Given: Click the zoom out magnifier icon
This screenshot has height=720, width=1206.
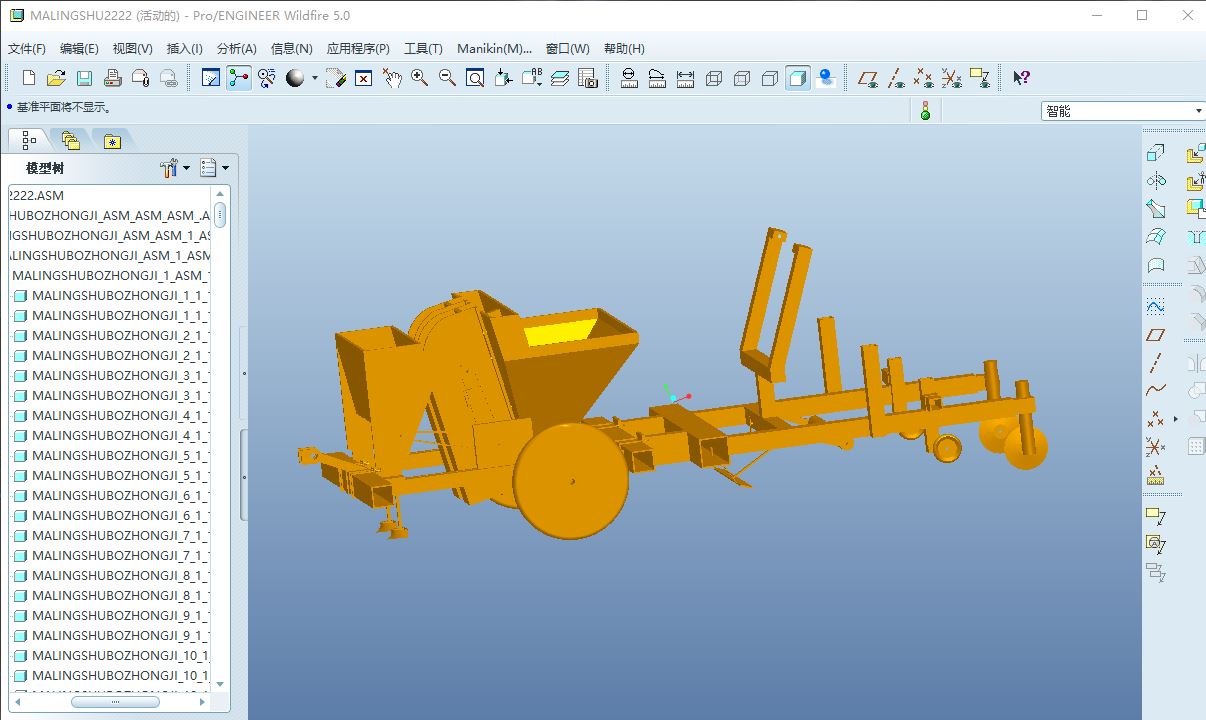Looking at the screenshot, I should [x=447, y=78].
